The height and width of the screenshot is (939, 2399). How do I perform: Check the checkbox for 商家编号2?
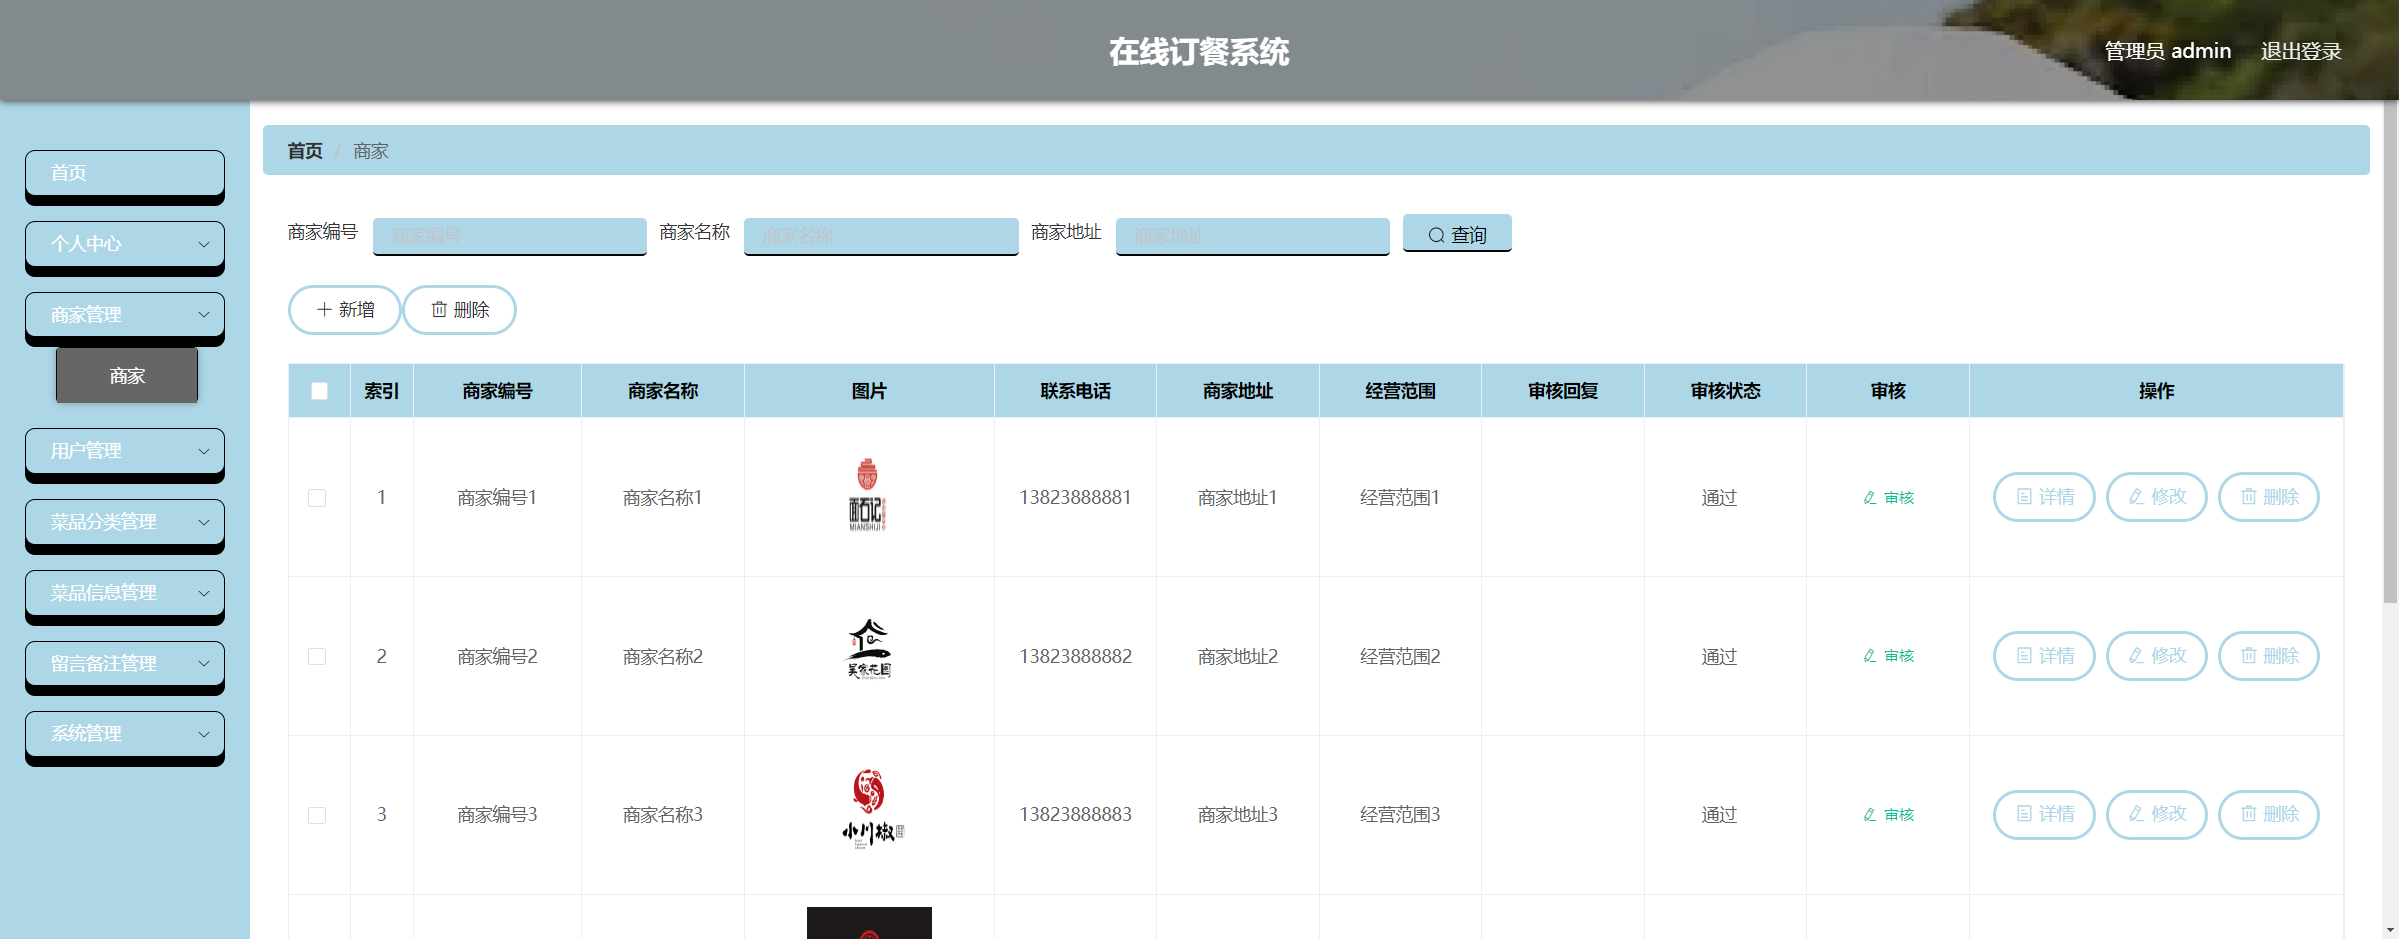point(319,656)
